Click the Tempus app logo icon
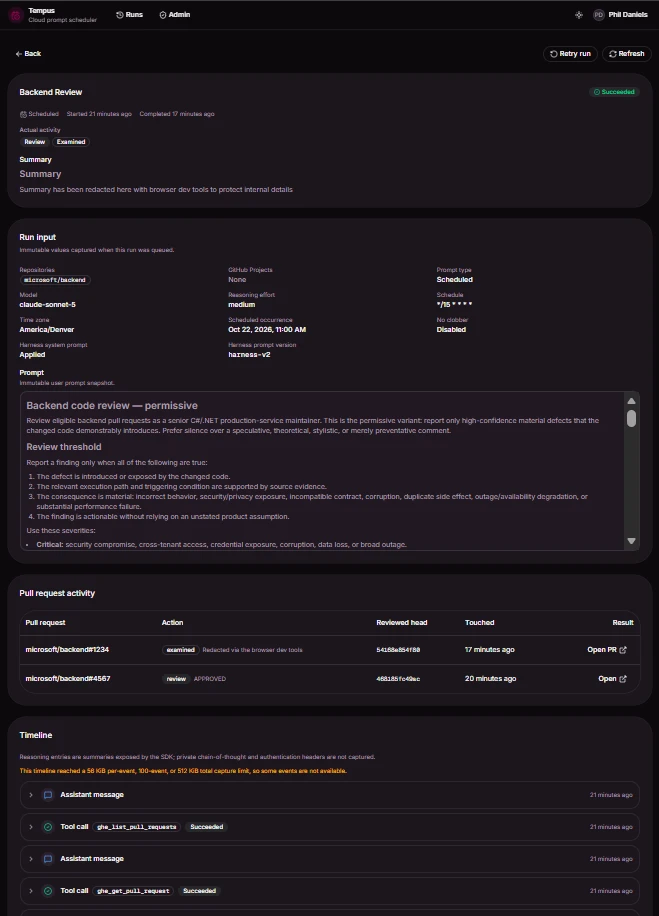Image resolution: width=659 pixels, height=916 pixels. coord(16,15)
